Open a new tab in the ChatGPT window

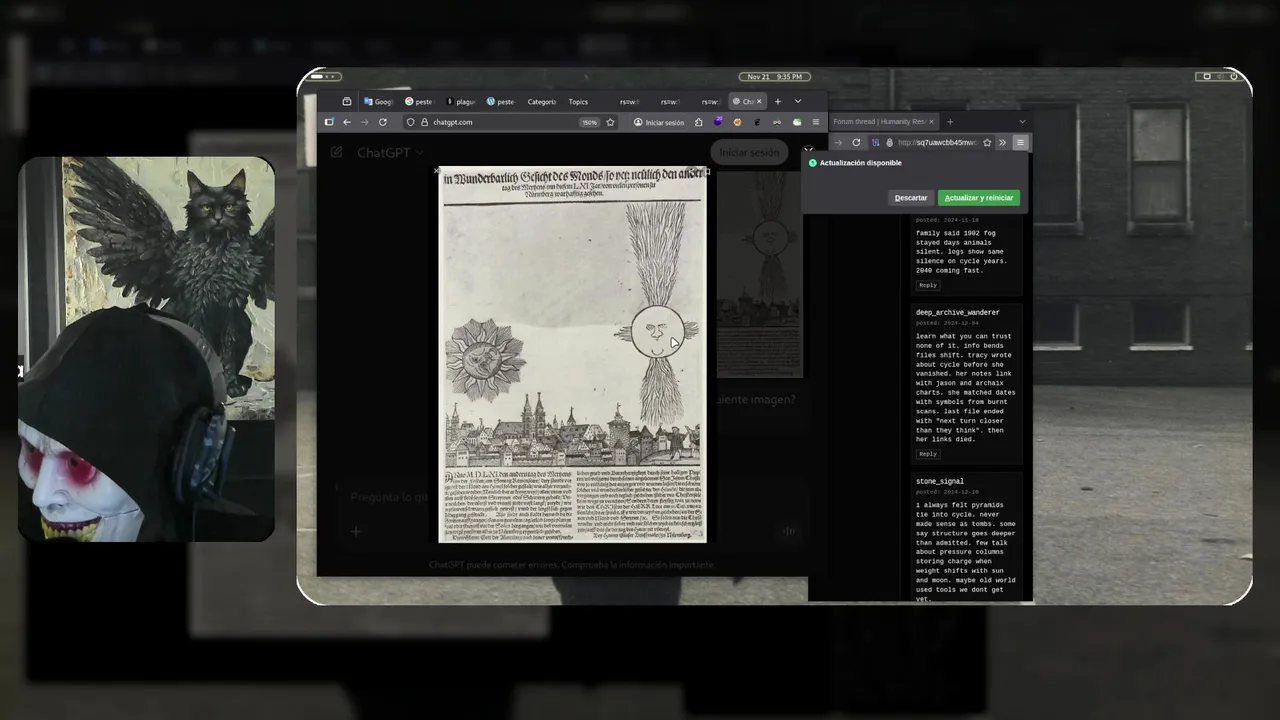[777, 101]
